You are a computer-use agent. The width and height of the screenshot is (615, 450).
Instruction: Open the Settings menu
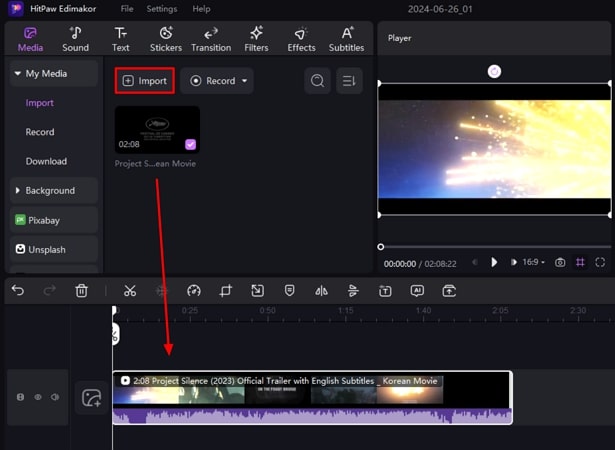pos(162,9)
